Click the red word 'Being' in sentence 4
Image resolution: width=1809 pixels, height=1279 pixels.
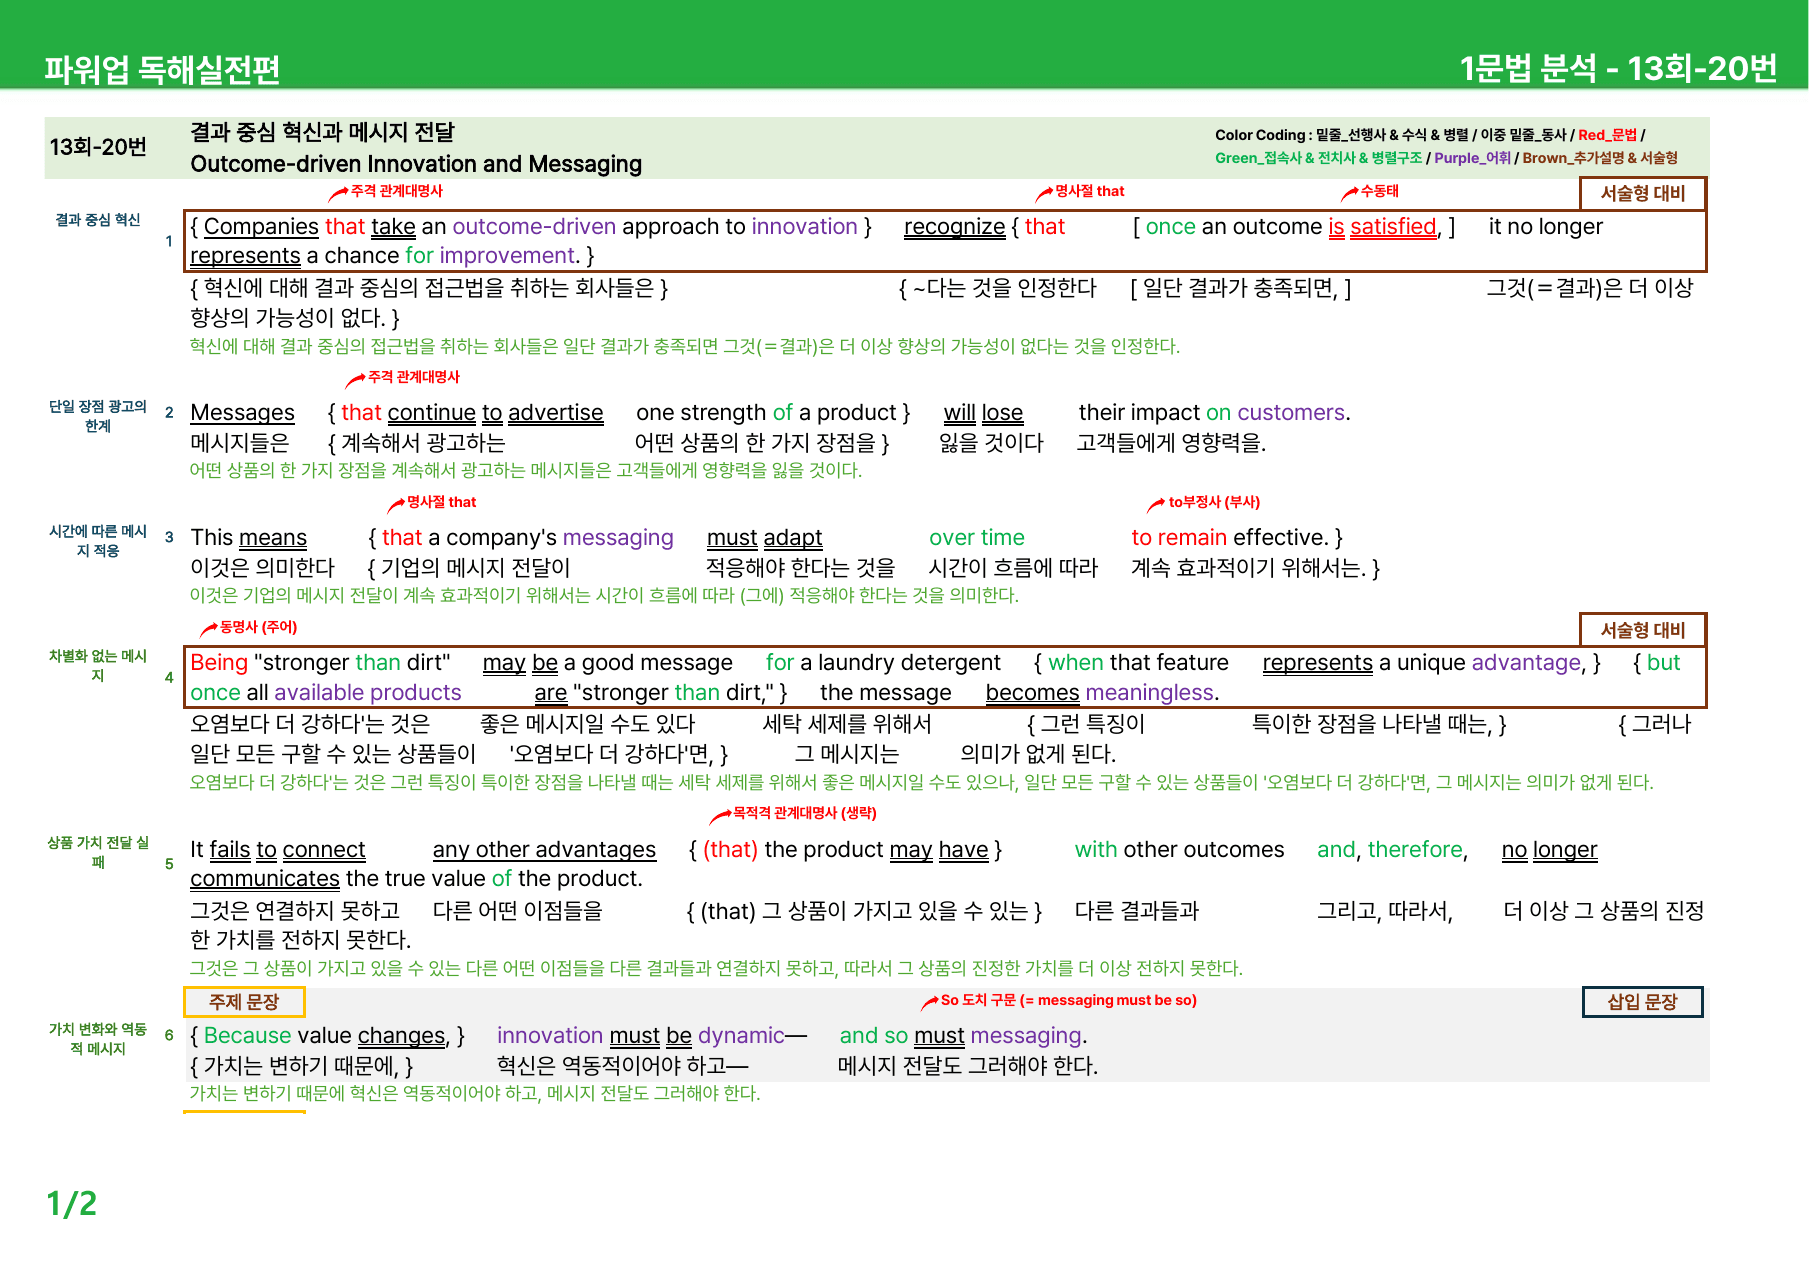pyautogui.click(x=219, y=663)
